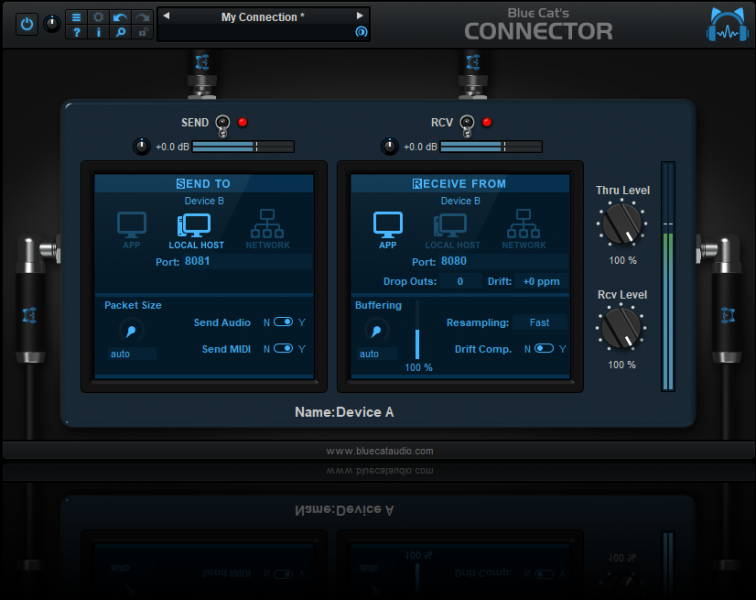The height and width of the screenshot is (600, 756).
Task: Click the power bypass button
Action: point(27,24)
